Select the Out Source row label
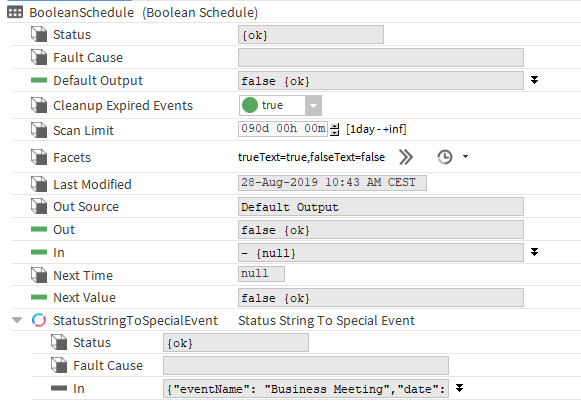This screenshot has width=581, height=416. point(86,207)
